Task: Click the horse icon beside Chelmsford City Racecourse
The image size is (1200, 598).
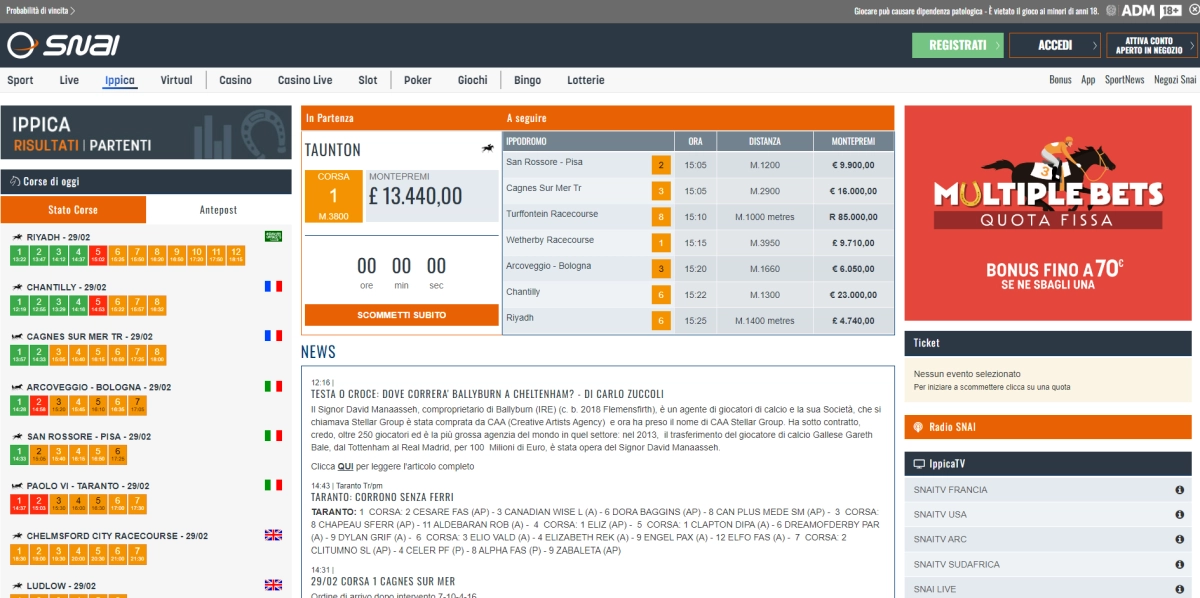Action: click(17, 536)
